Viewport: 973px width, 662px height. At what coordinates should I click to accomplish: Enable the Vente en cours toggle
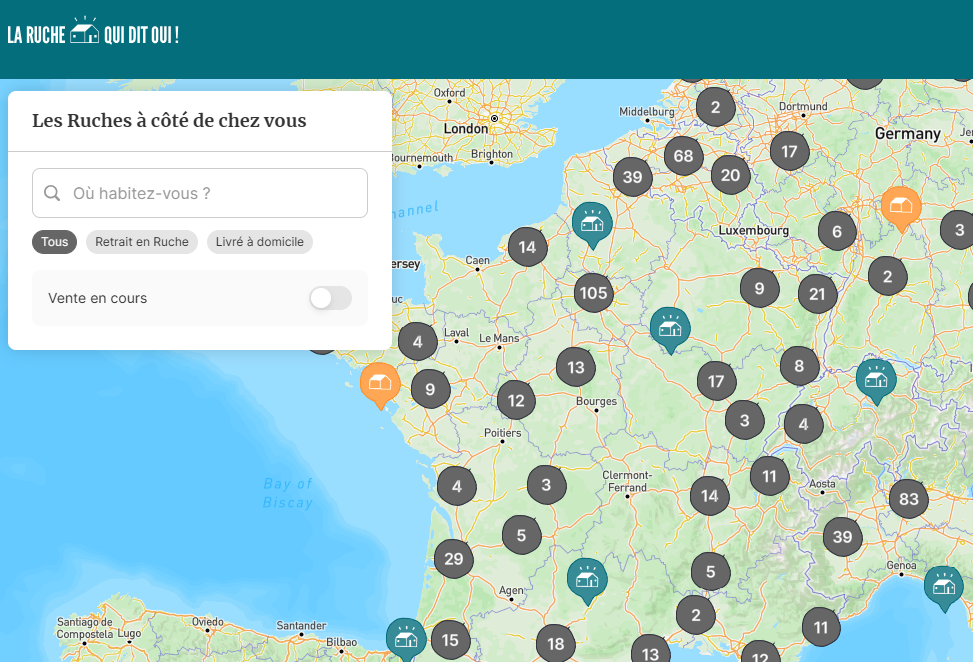(330, 298)
